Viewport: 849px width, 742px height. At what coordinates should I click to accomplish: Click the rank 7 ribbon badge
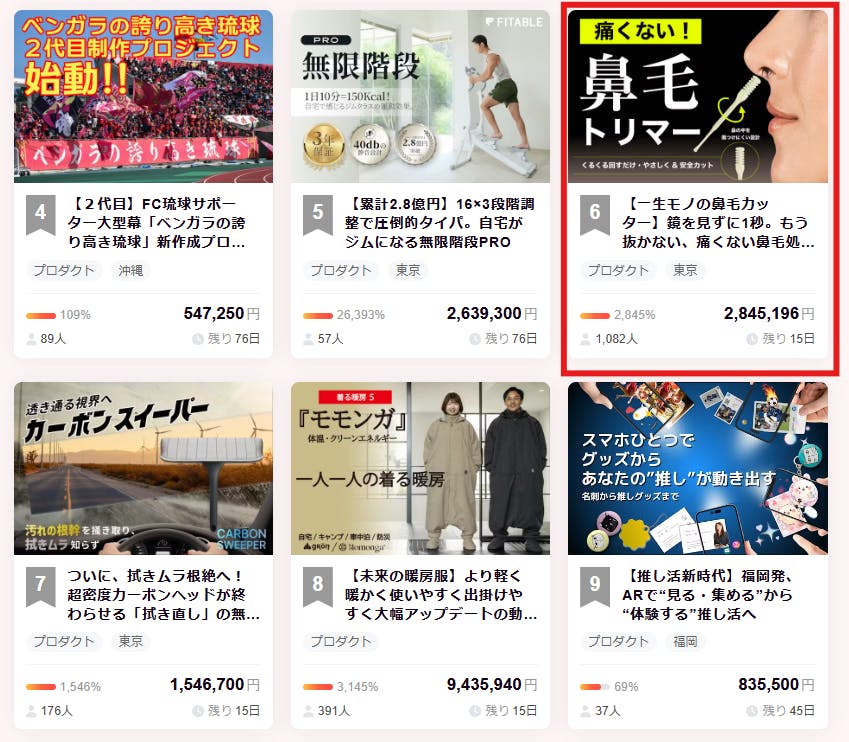pos(41,587)
